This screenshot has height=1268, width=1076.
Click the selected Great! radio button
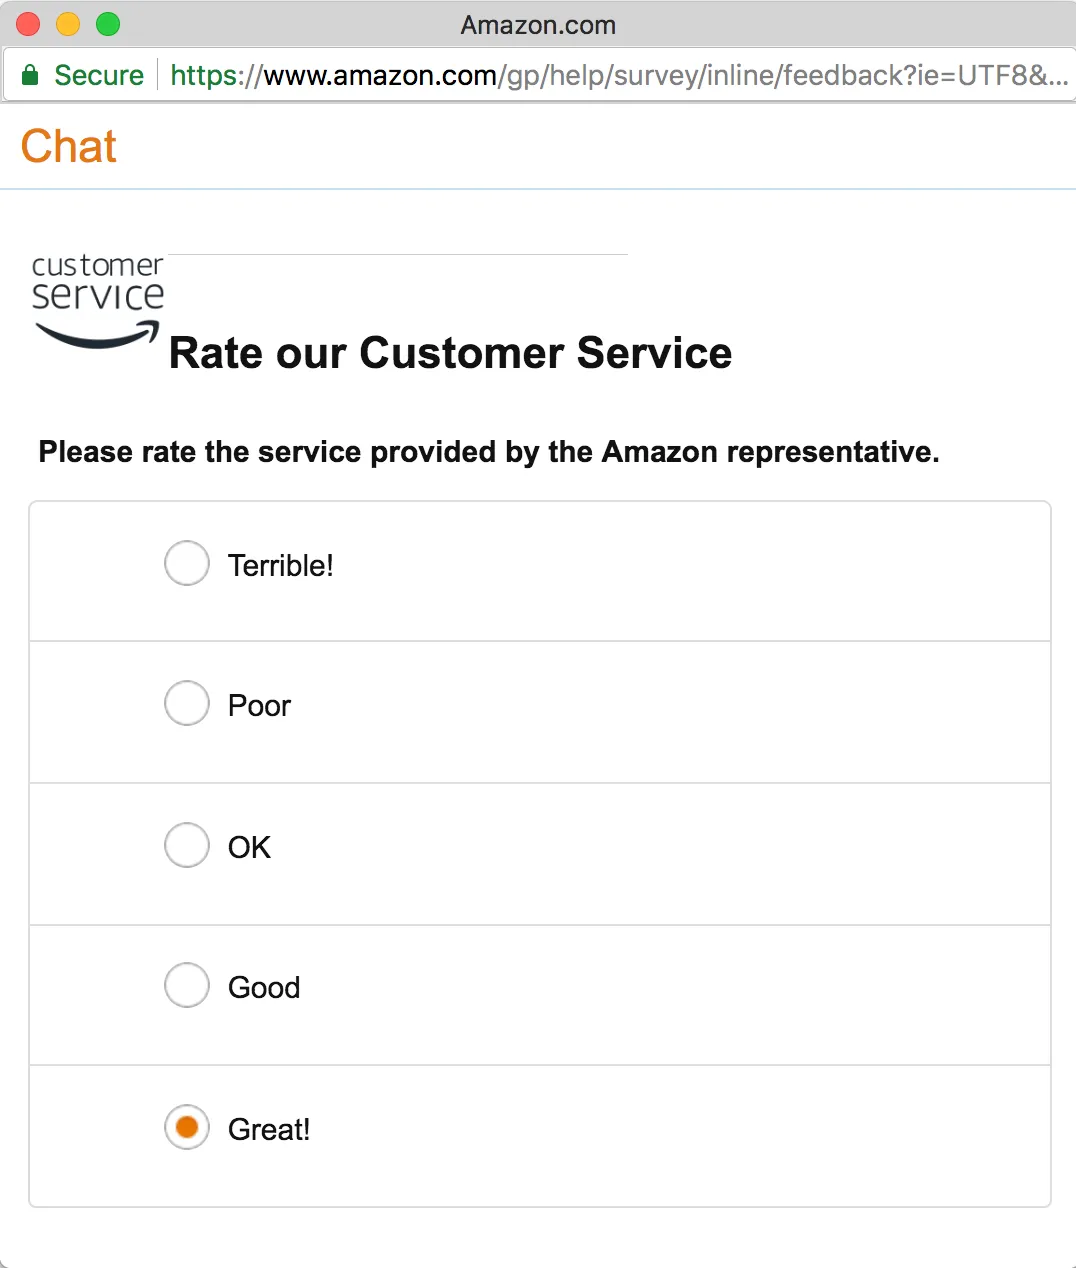(x=187, y=1127)
